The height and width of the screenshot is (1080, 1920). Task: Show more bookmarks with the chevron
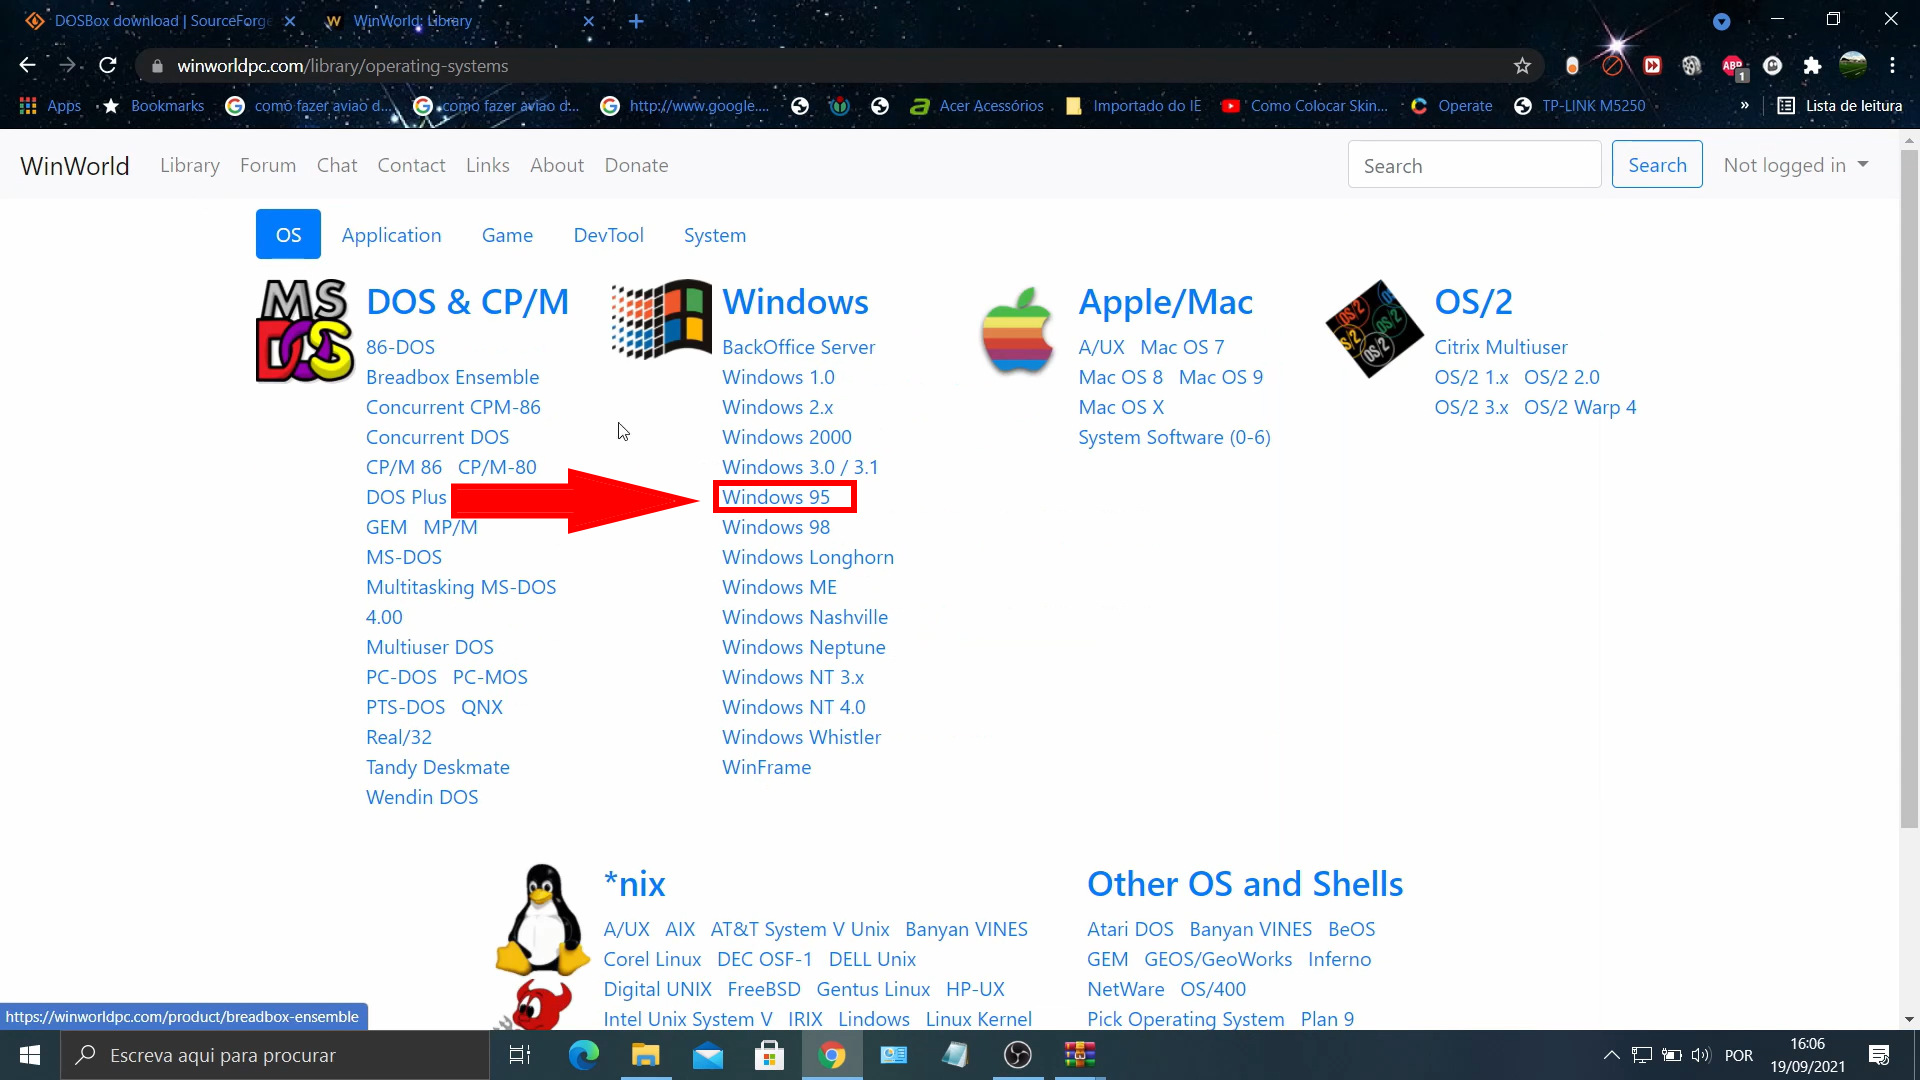pyautogui.click(x=1745, y=106)
